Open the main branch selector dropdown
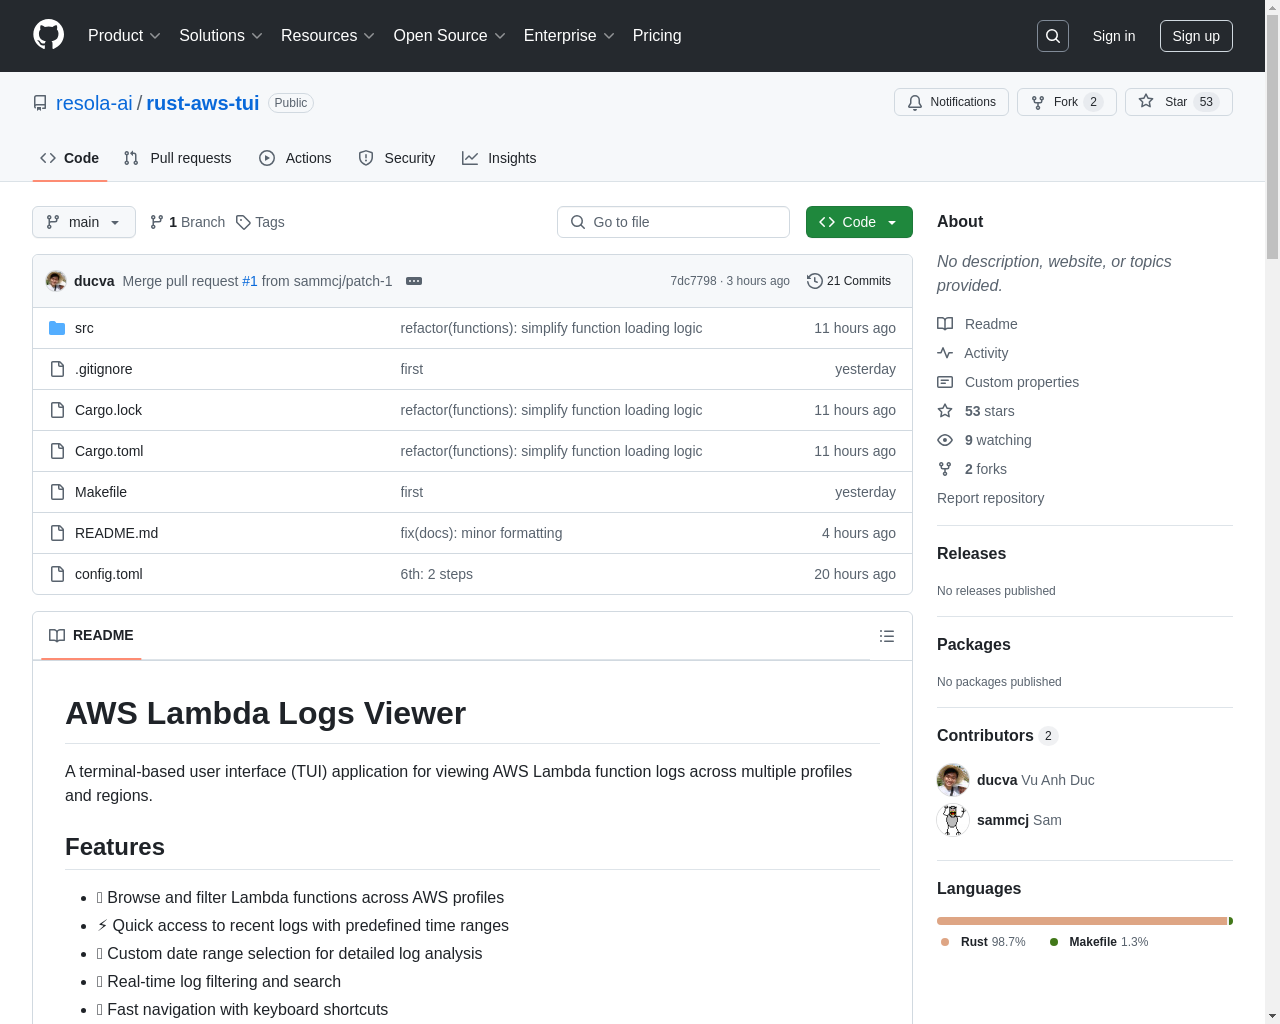Viewport: 1280px width, 1024px height. tap(84, 222)
